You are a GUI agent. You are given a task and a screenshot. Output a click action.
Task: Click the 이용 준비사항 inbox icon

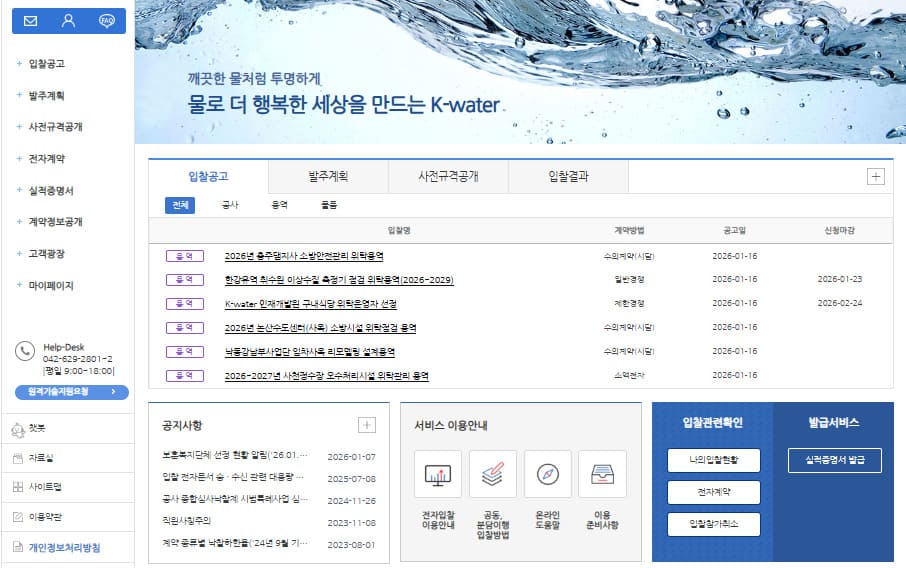[602, 474]
